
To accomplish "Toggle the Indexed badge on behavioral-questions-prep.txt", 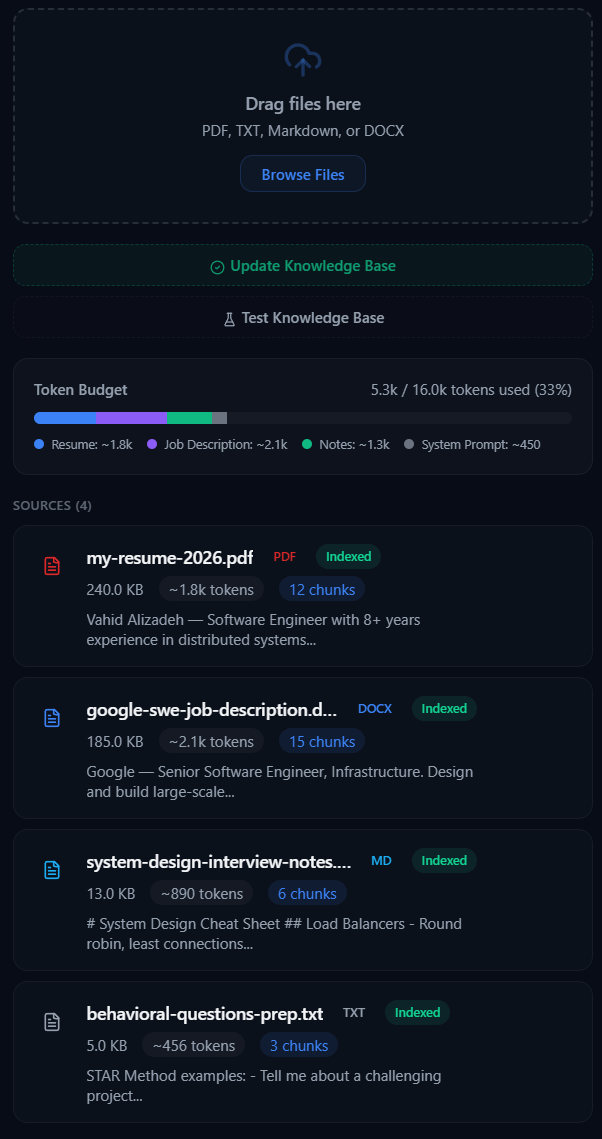I will [417, 1012].
